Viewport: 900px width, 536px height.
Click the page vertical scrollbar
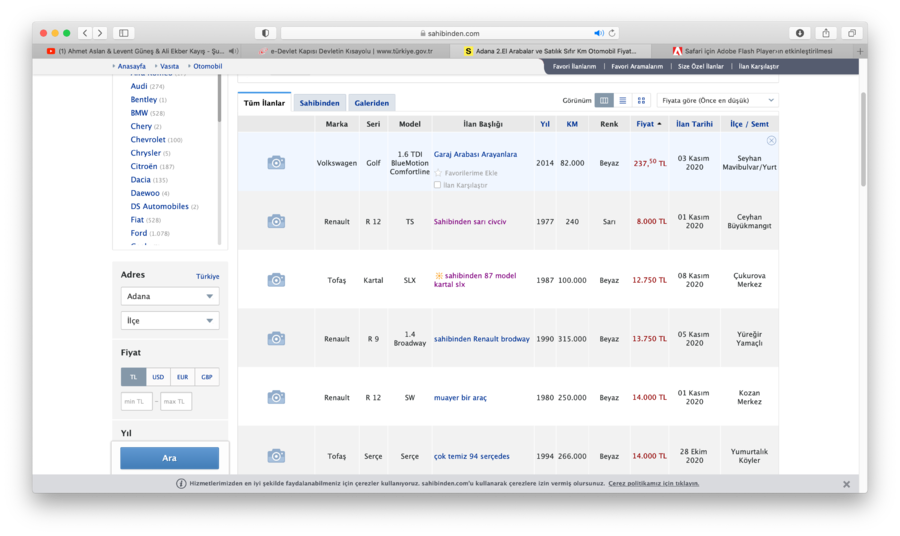[863, 139]
